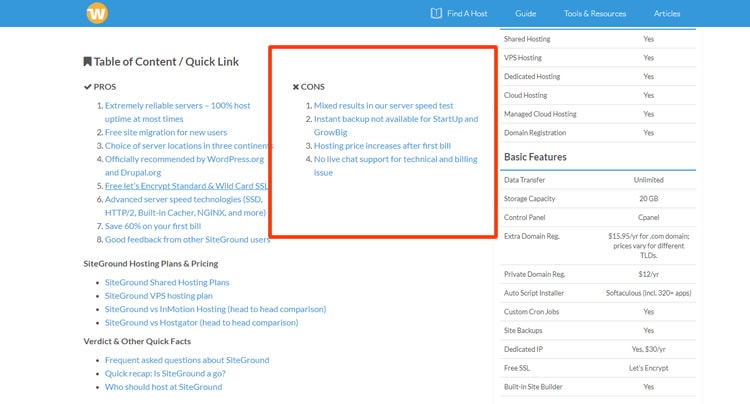Click the '$12/yr' Private Domain Reg. value
Screen dimensions: 750x404
(648, 274)
